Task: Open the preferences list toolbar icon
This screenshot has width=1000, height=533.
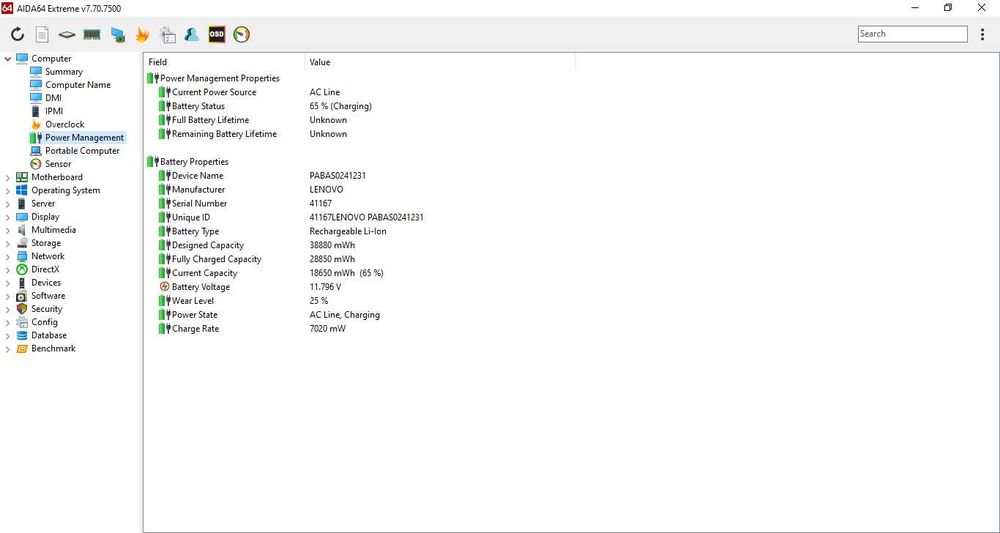Action: coord(168,34)
